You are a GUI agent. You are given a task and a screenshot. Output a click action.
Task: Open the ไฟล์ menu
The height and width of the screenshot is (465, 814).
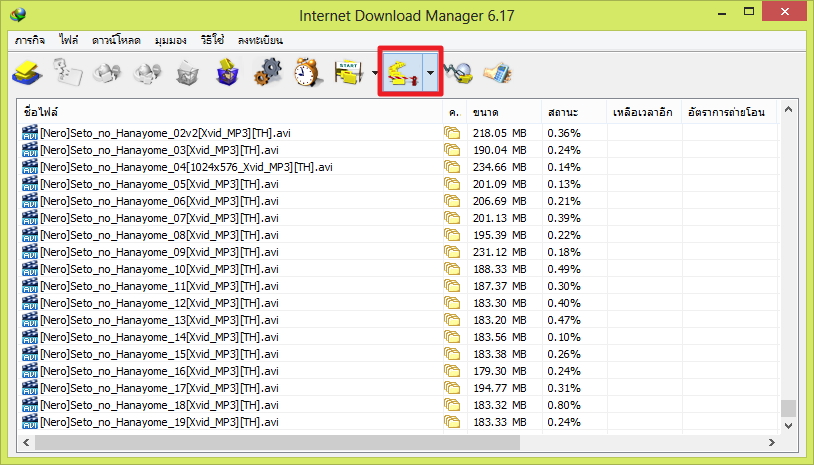(x=69, y=40)
